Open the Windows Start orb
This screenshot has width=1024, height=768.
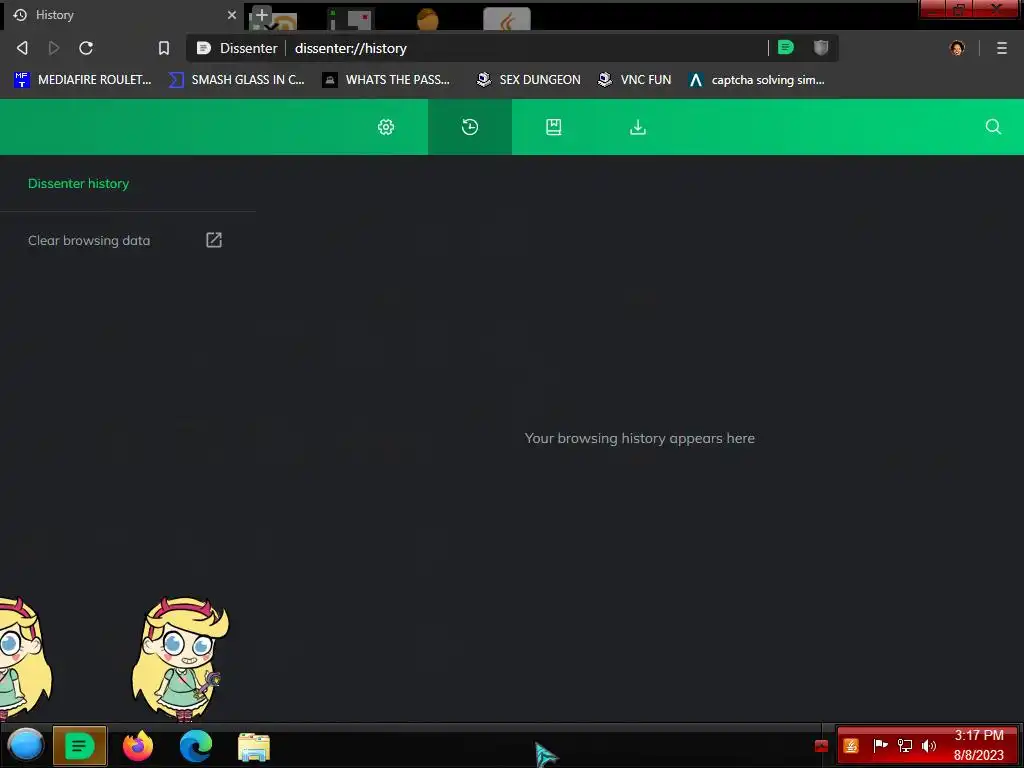tap(25, 745)
